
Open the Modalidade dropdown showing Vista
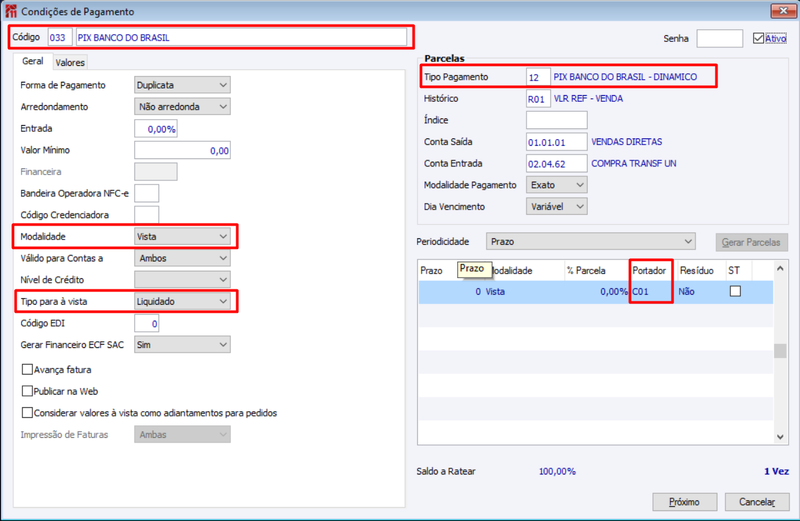pyautogui.click(x=182, y=237)
